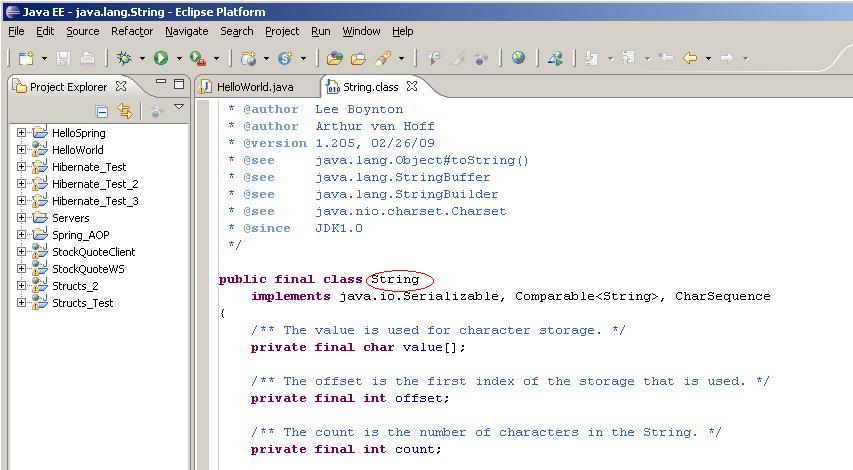Maximize the Project Explorer panel
This screenshot has width=853, height=470.
179,83
